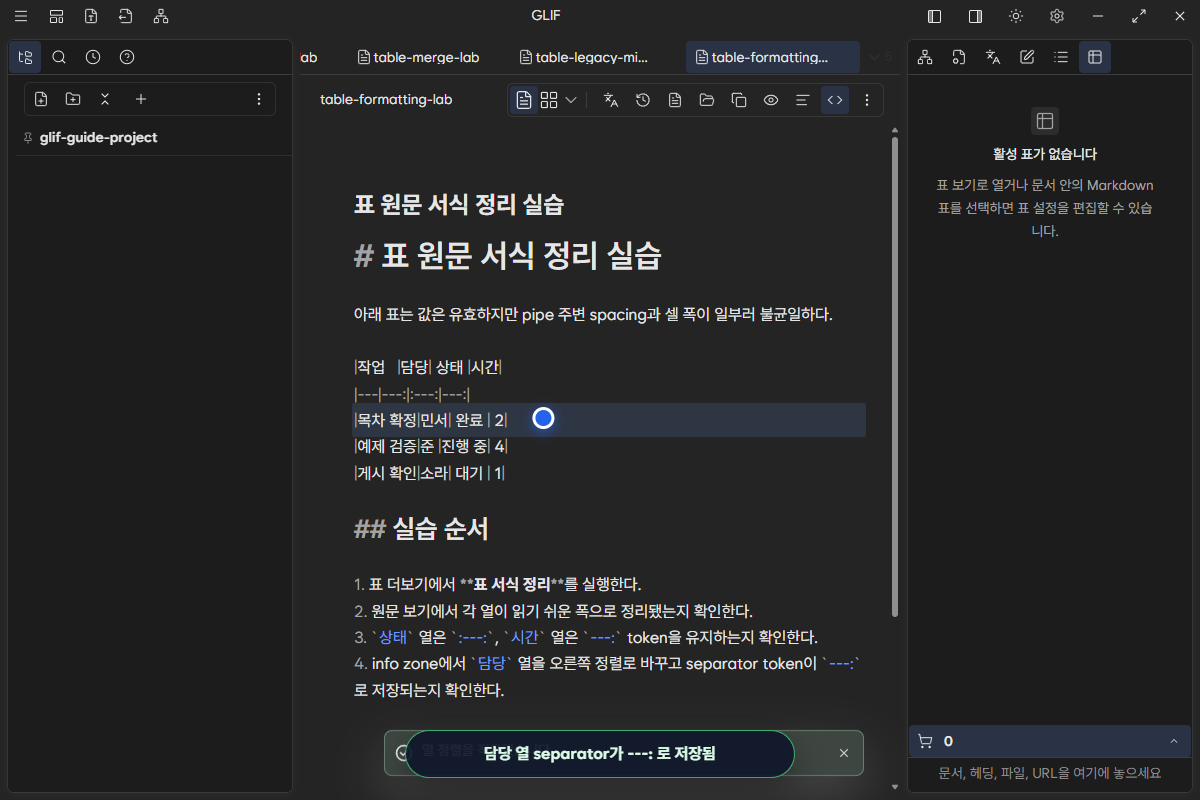Expand the view mode dropdown chevron
Image resolution: width=1200 pixels, height=800 pixels.
[571, 100]
